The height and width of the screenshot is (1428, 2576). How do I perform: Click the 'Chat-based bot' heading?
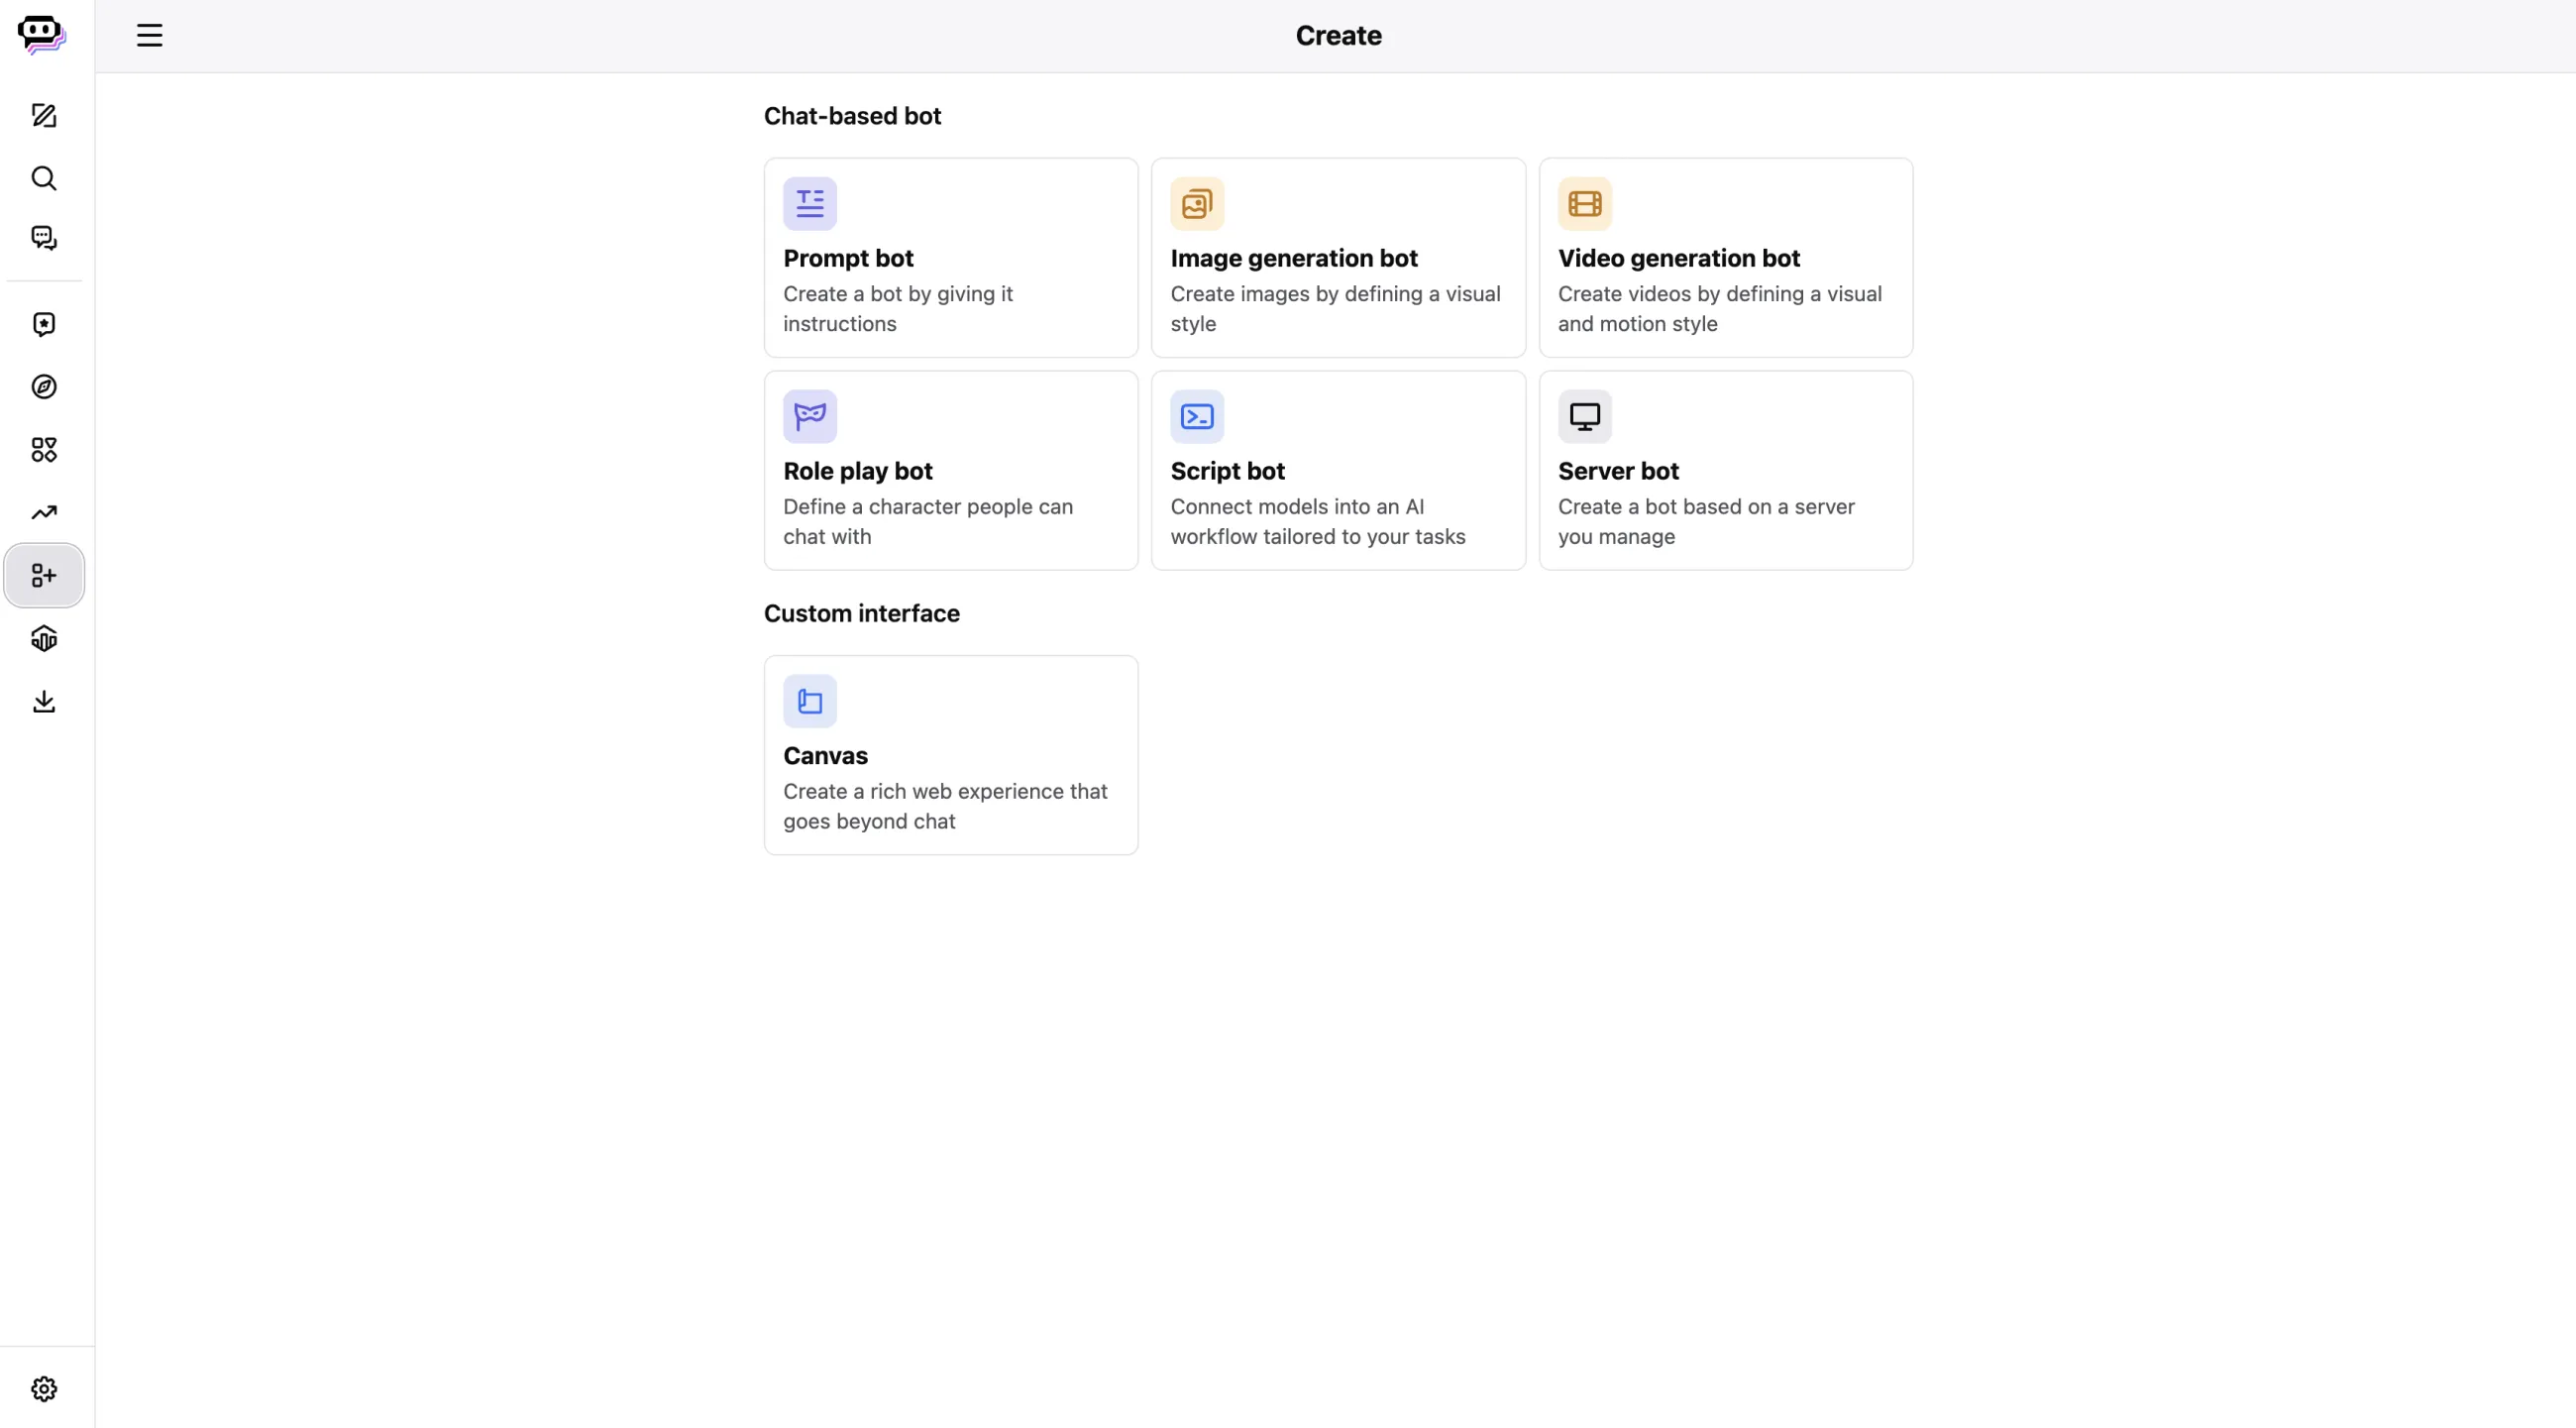pyautogui.click(x=852, y=116)
